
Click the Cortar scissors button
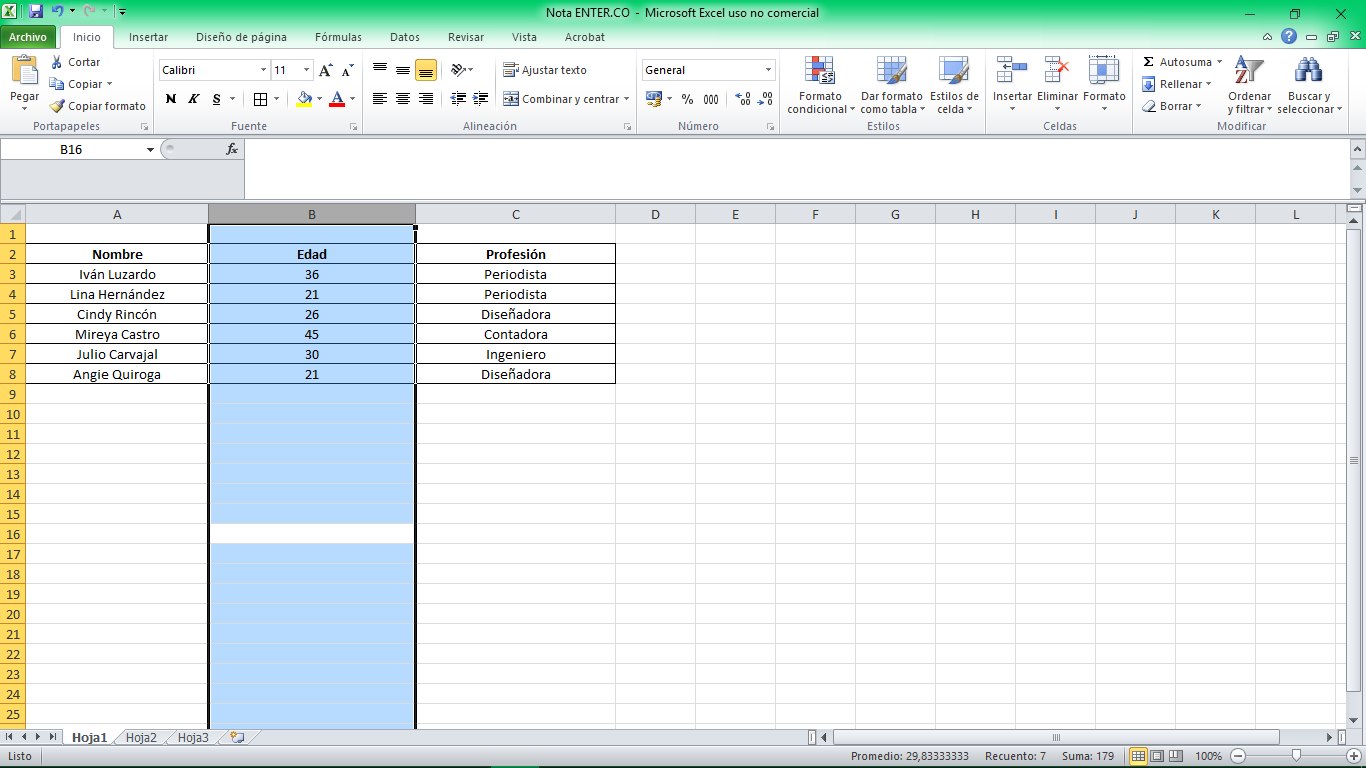[x=76, y=62]
